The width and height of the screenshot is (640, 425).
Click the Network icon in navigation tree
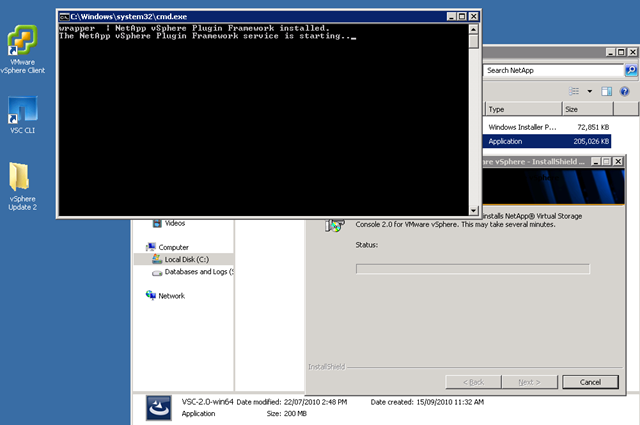[x=151, y=295]
